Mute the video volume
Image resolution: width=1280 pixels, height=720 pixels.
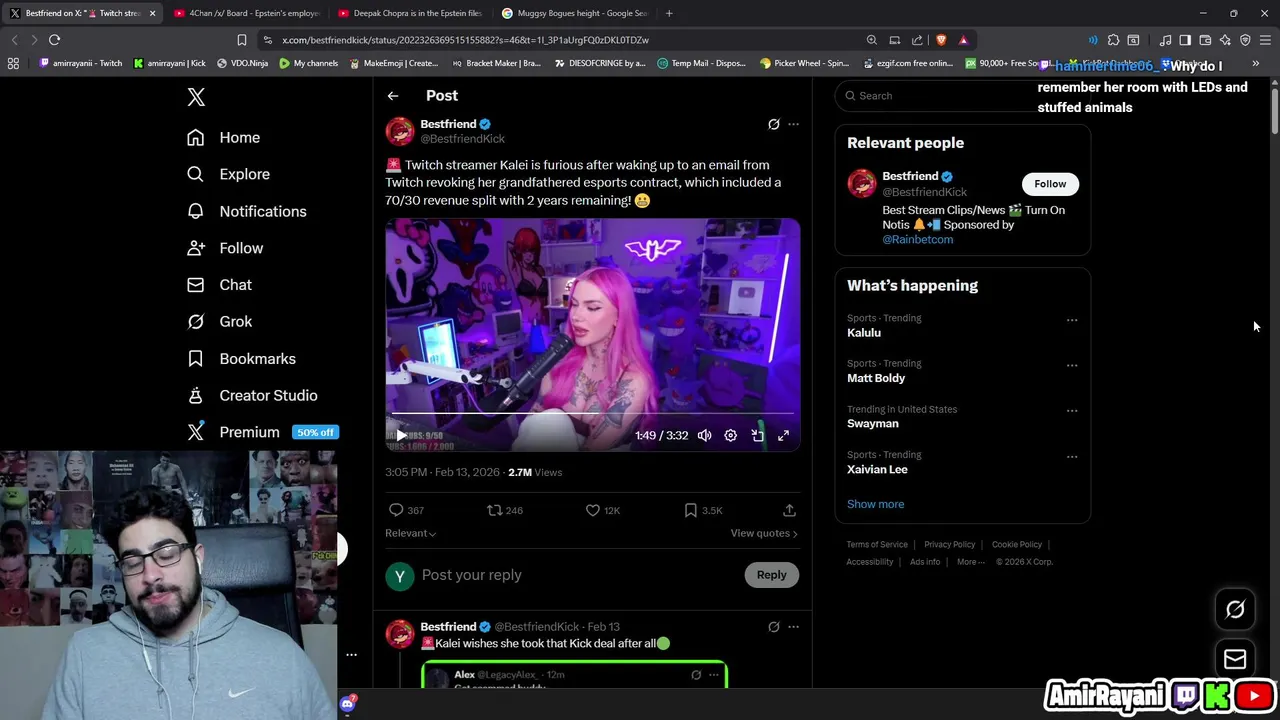click(x=704, y=435)
